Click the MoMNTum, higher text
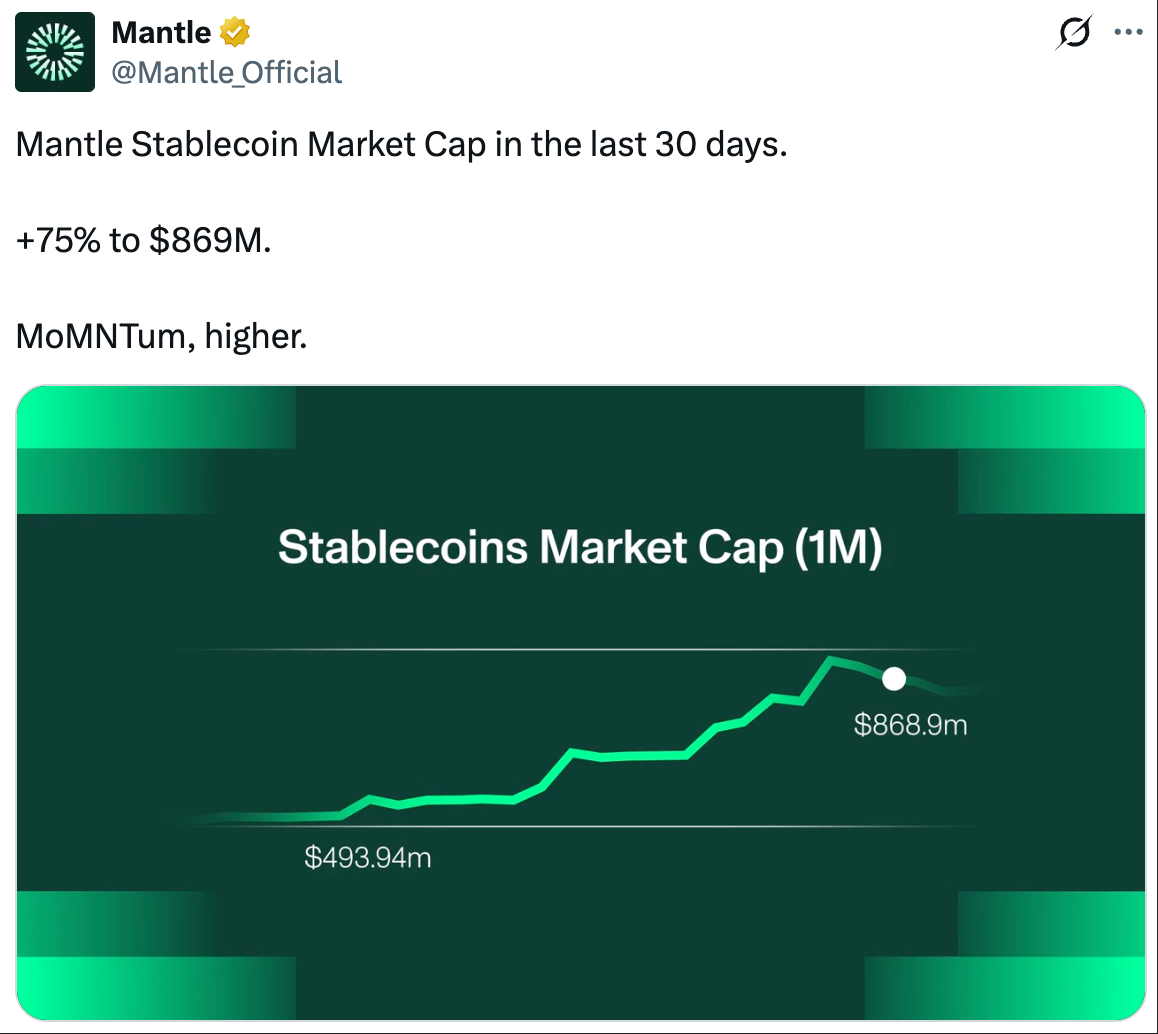This screenshot has width=1158, height=1034. pos(161,337)
